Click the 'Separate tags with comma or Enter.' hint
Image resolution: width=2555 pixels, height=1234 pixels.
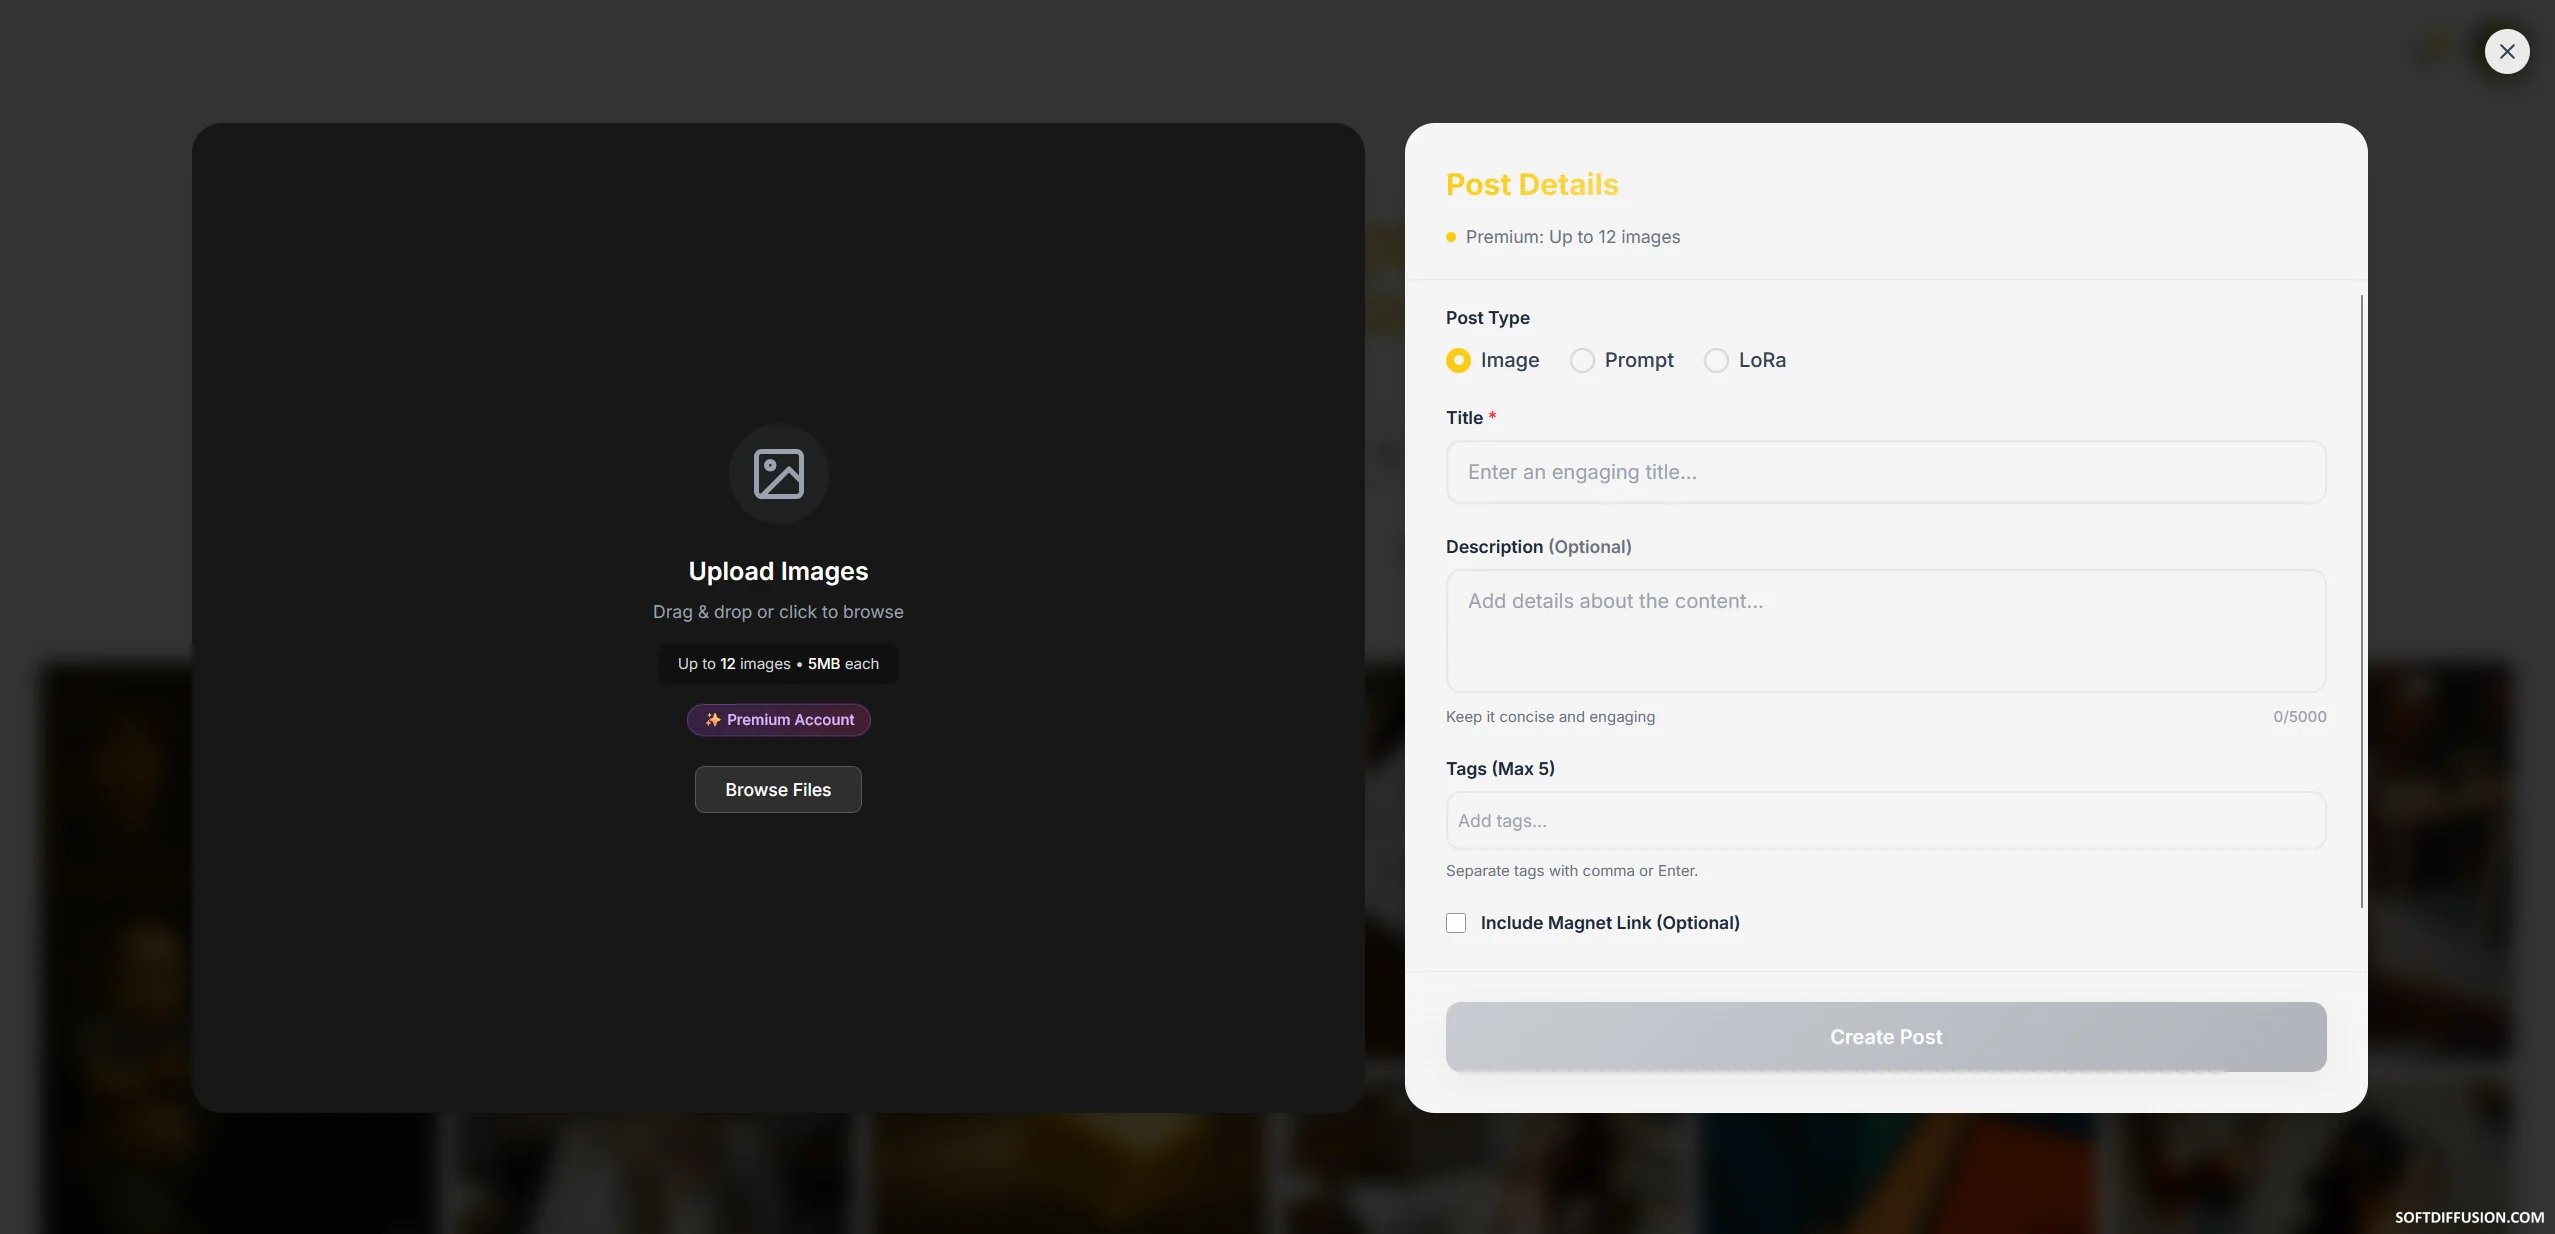click(x=1571, y=871)
